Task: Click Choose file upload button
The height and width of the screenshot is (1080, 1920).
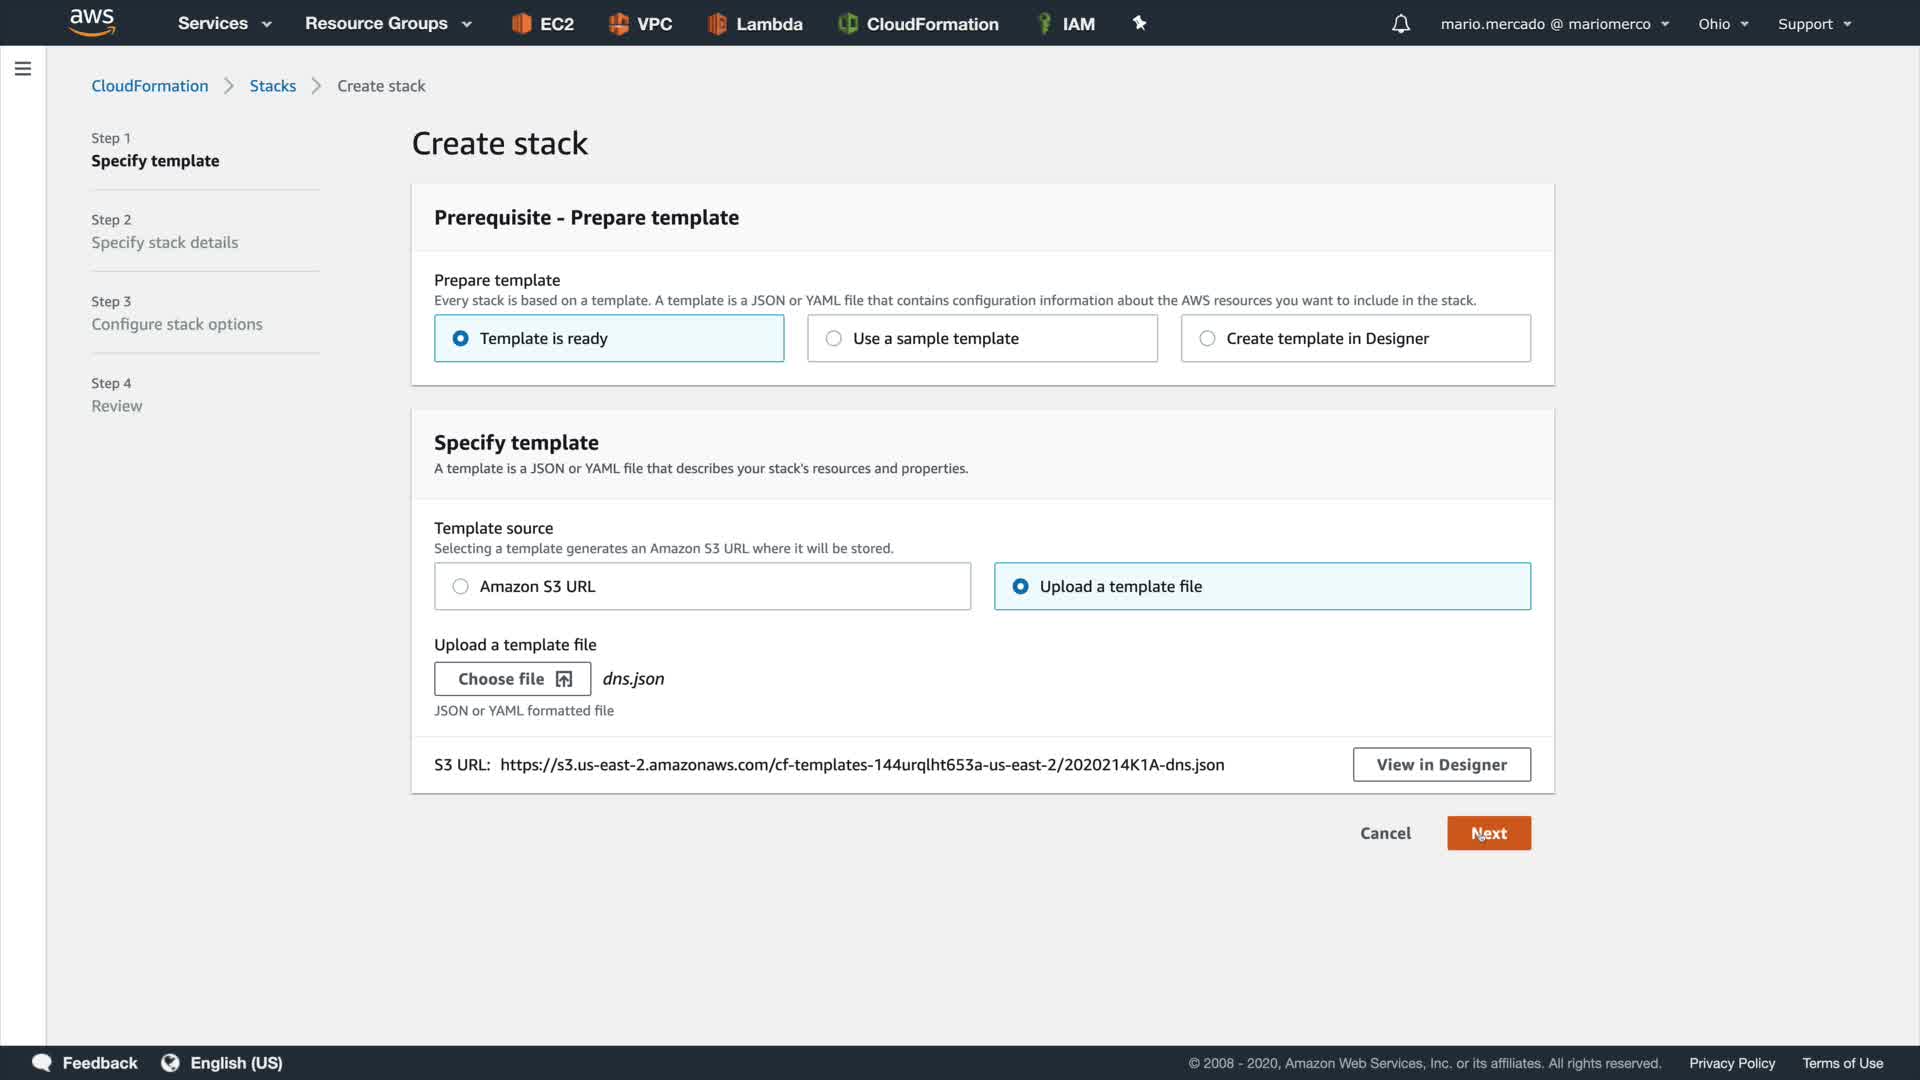Action: [x=512, y=679]
